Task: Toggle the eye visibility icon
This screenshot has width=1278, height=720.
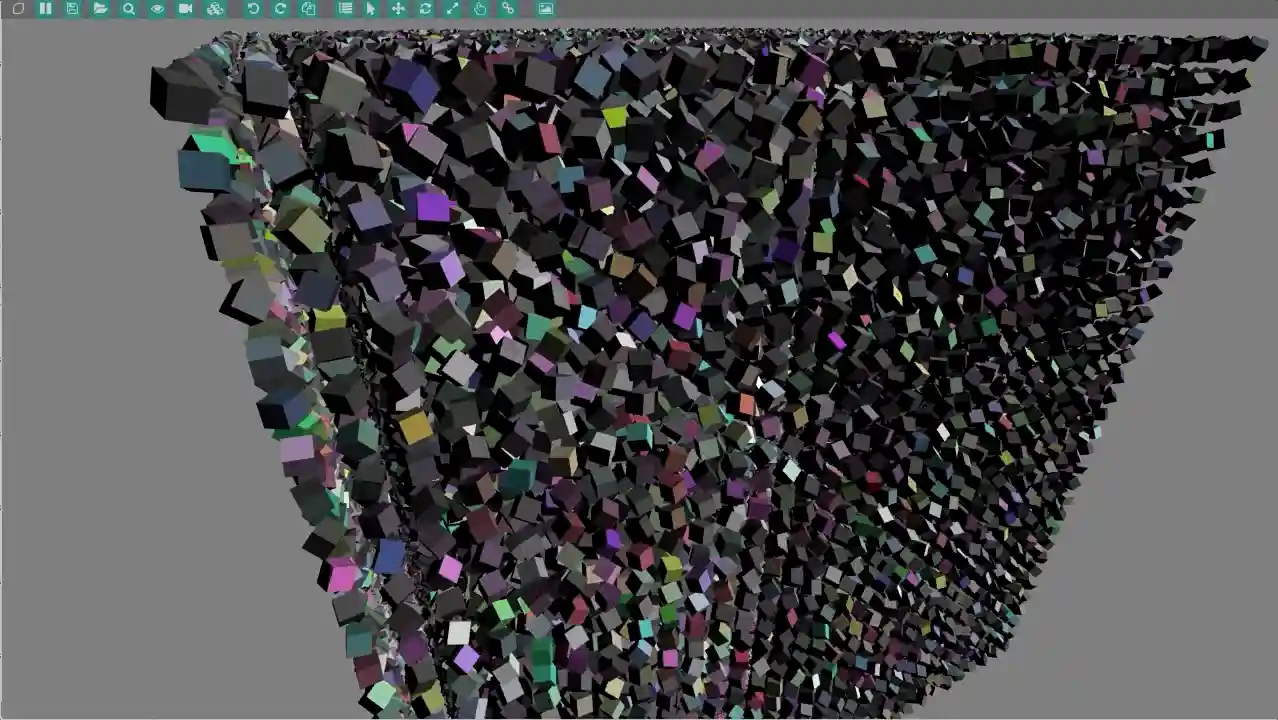Action: pyautogui.click(x=157, y=9)
